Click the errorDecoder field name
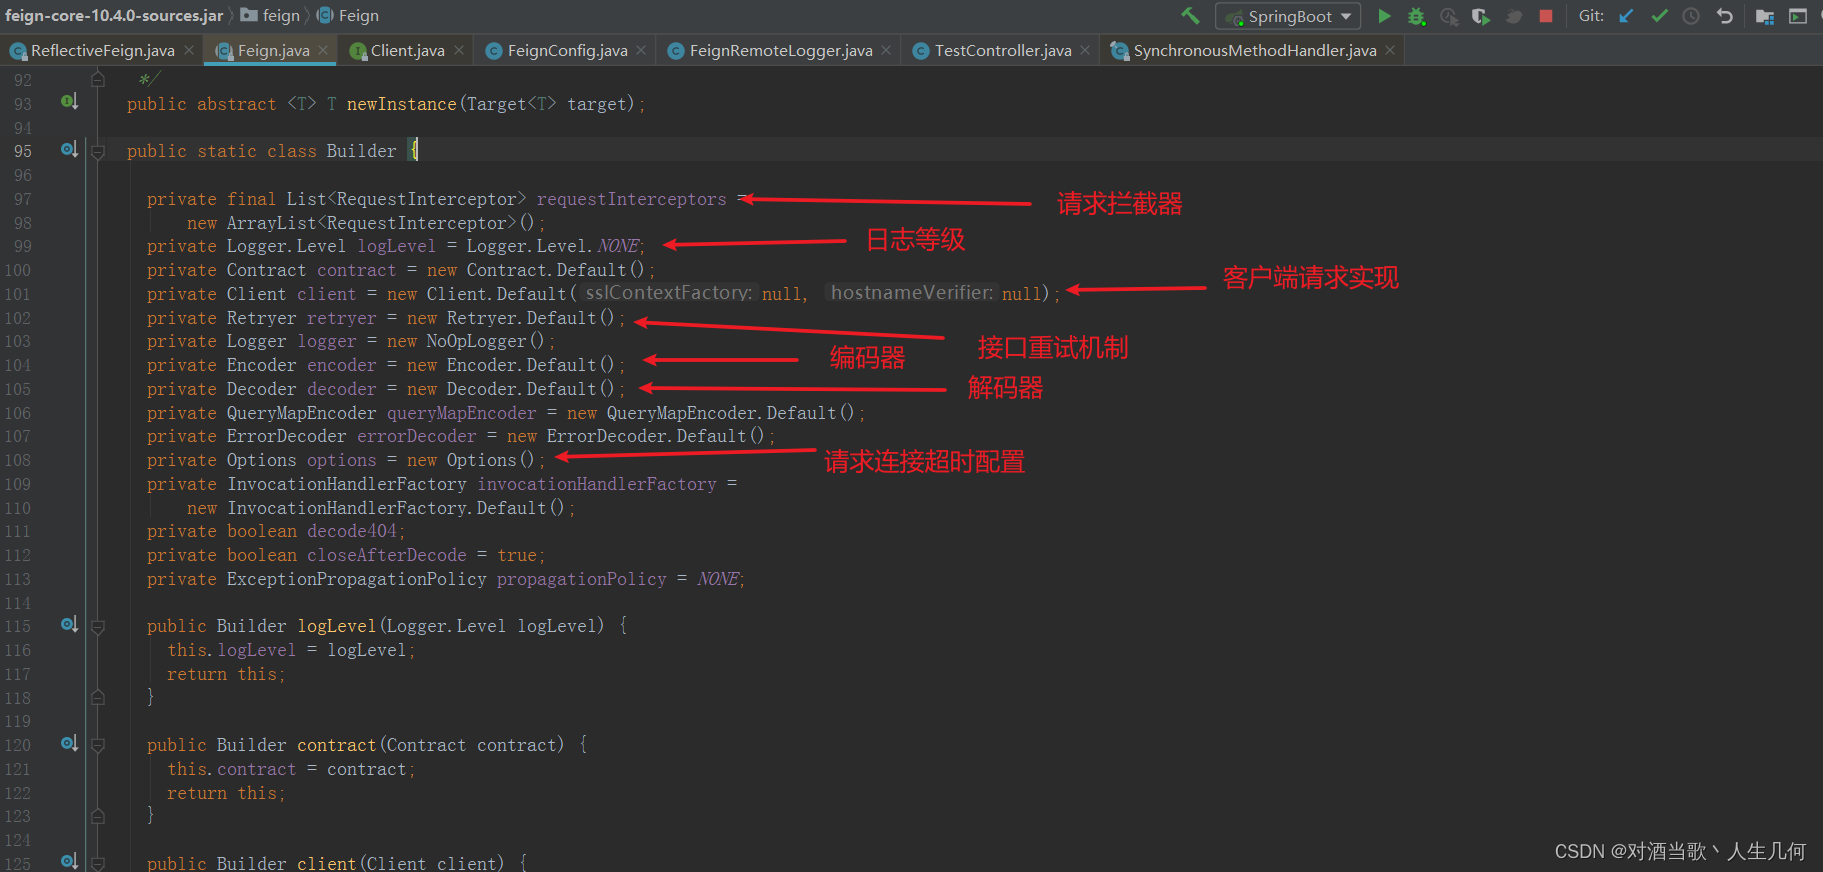The width and height of the screenshot is (1823, 872). [x=416, y=436]
